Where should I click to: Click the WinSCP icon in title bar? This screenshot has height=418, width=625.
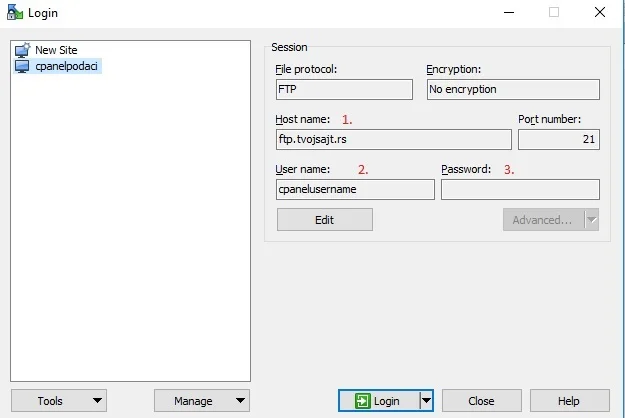15,12
